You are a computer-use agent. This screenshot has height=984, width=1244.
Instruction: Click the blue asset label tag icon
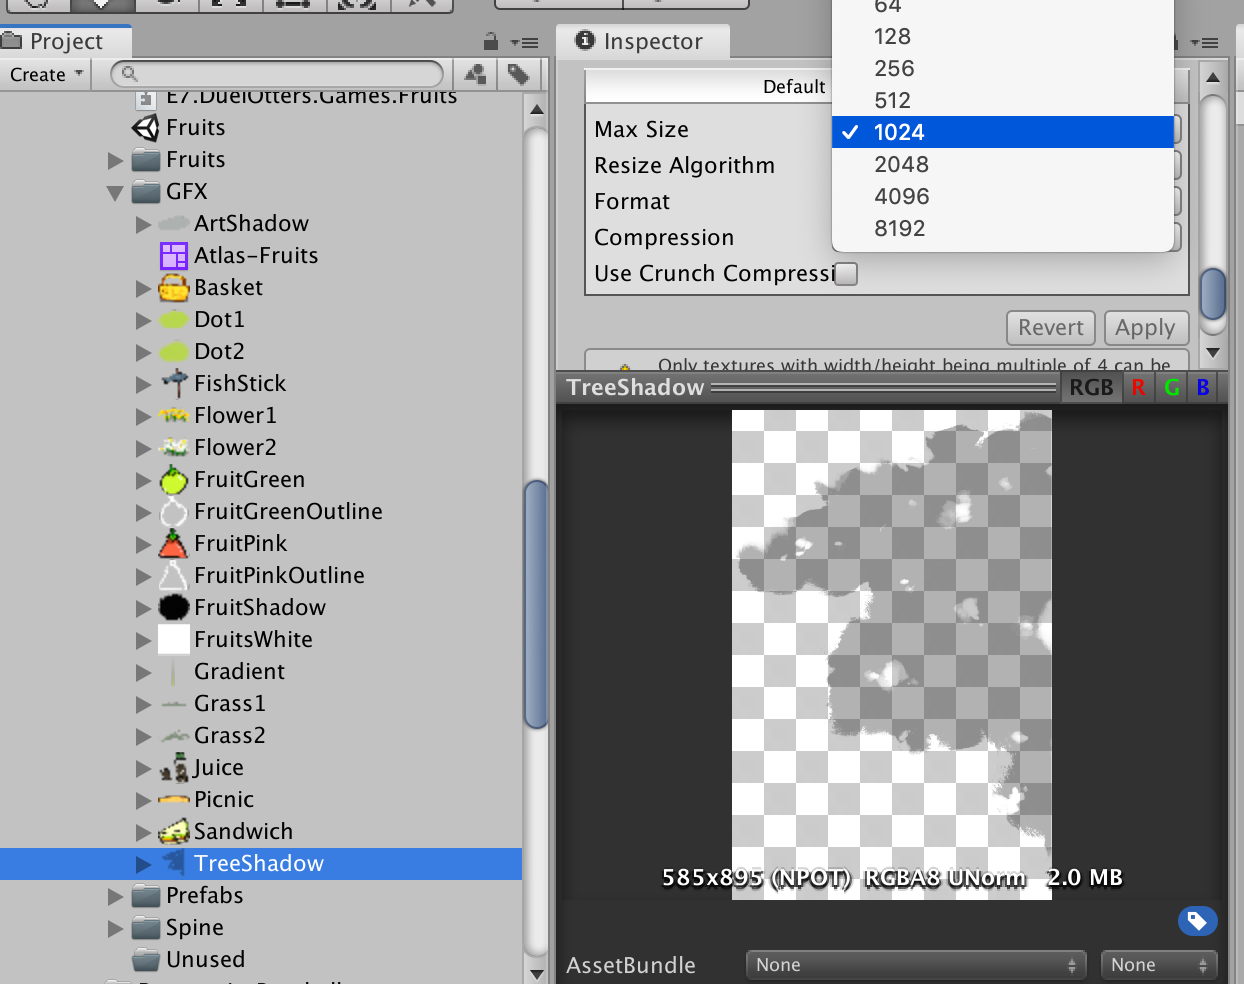[x=1197, y=921]
